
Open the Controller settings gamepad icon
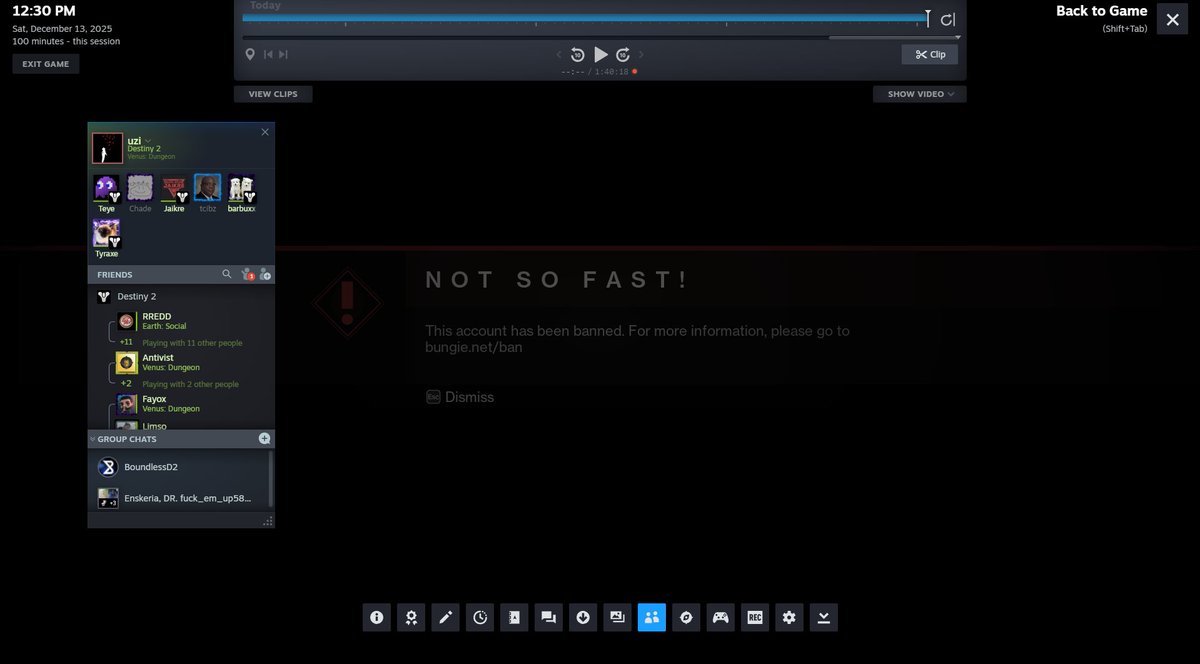(720, 617)
